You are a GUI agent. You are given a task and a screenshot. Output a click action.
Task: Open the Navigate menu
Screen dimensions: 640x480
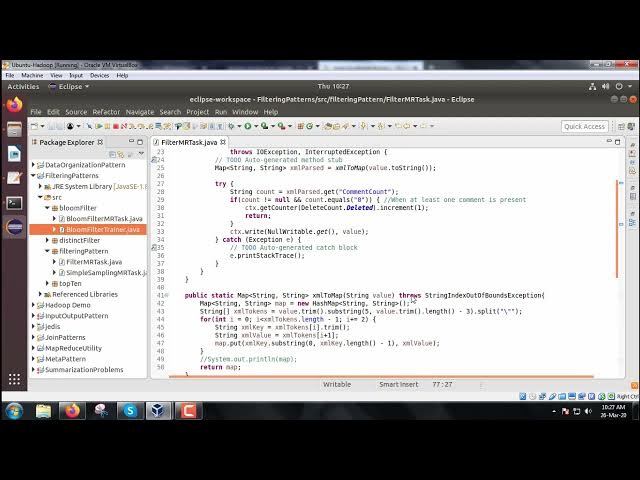pyautogui.click(x=140, y=112)
